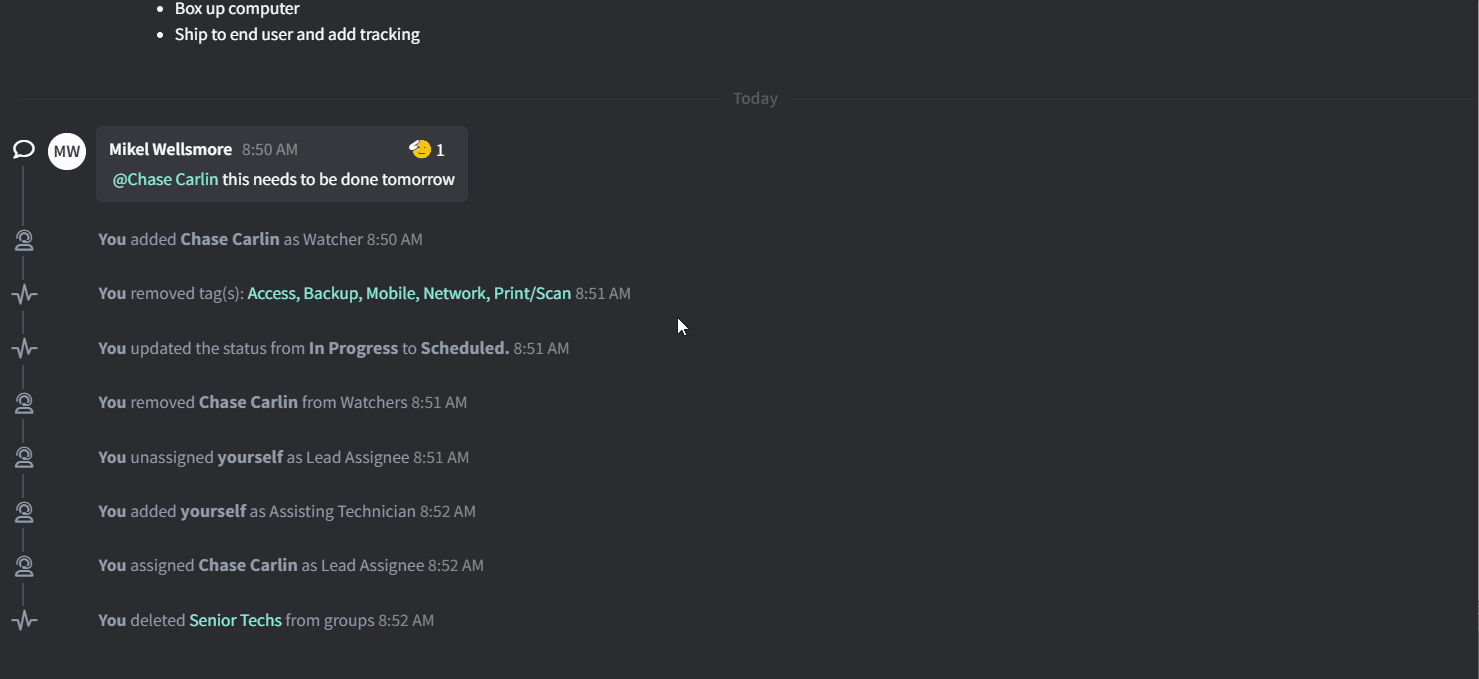The height and width of the screenshot is (679, 1479).
Task: Open the @Chase Carlin mention in the comment
Action: click(x=165, y=180)
